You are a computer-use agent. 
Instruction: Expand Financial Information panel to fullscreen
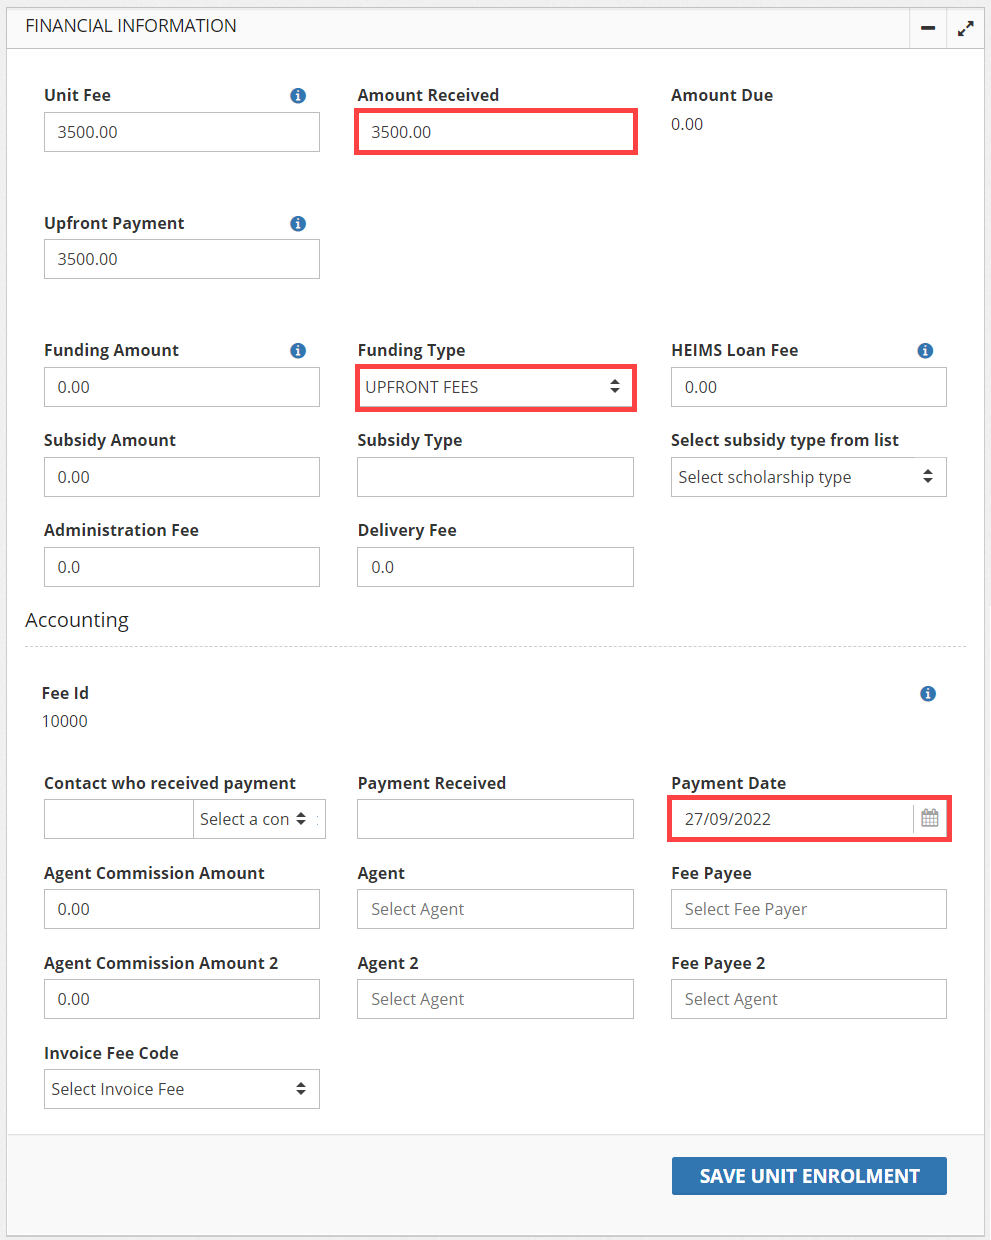tap(965, 29)
